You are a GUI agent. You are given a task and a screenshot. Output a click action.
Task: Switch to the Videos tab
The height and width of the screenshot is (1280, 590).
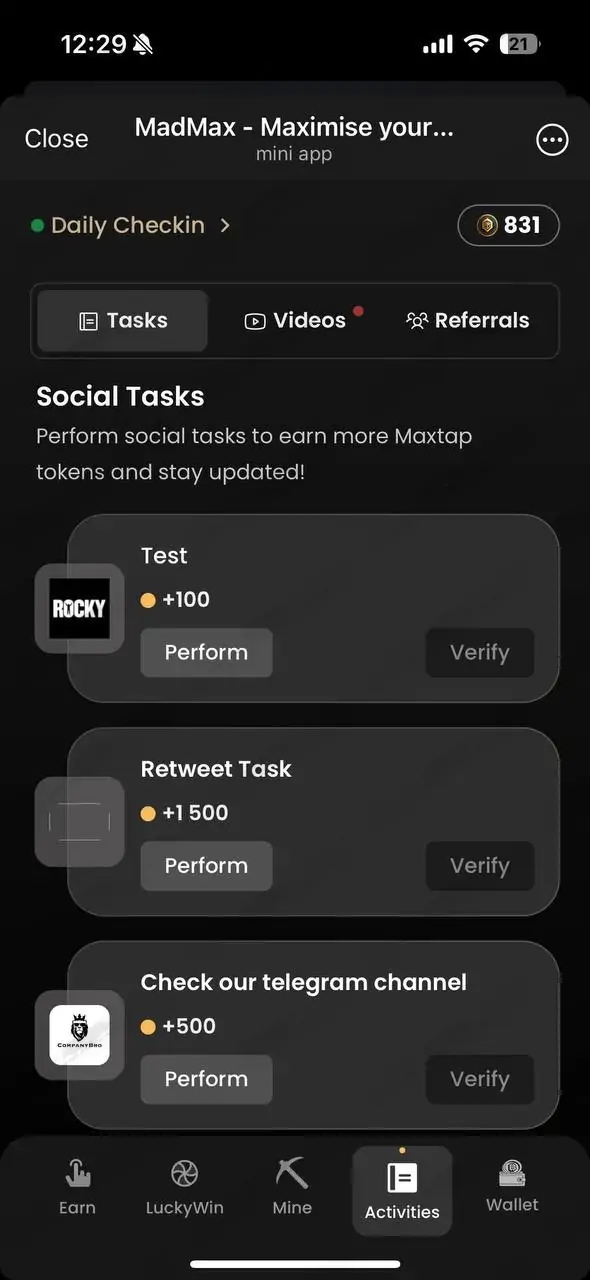(x=295, y=321)
